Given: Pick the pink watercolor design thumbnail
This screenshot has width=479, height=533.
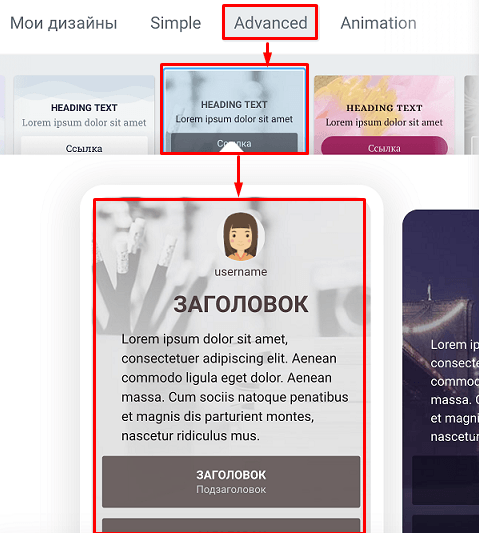Looking at the screenshot, I should 384,115.
